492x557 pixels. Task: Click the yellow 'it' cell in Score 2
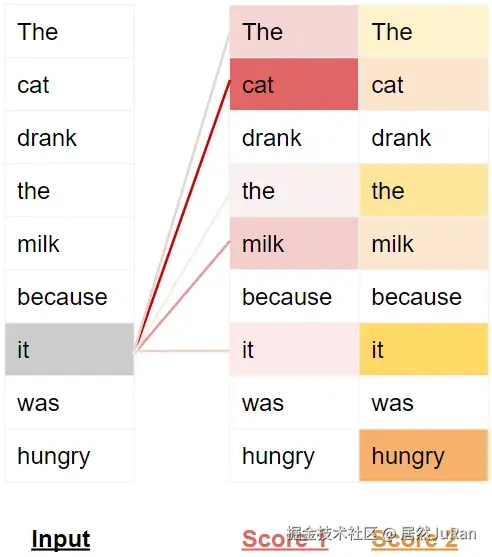[423, 349]
